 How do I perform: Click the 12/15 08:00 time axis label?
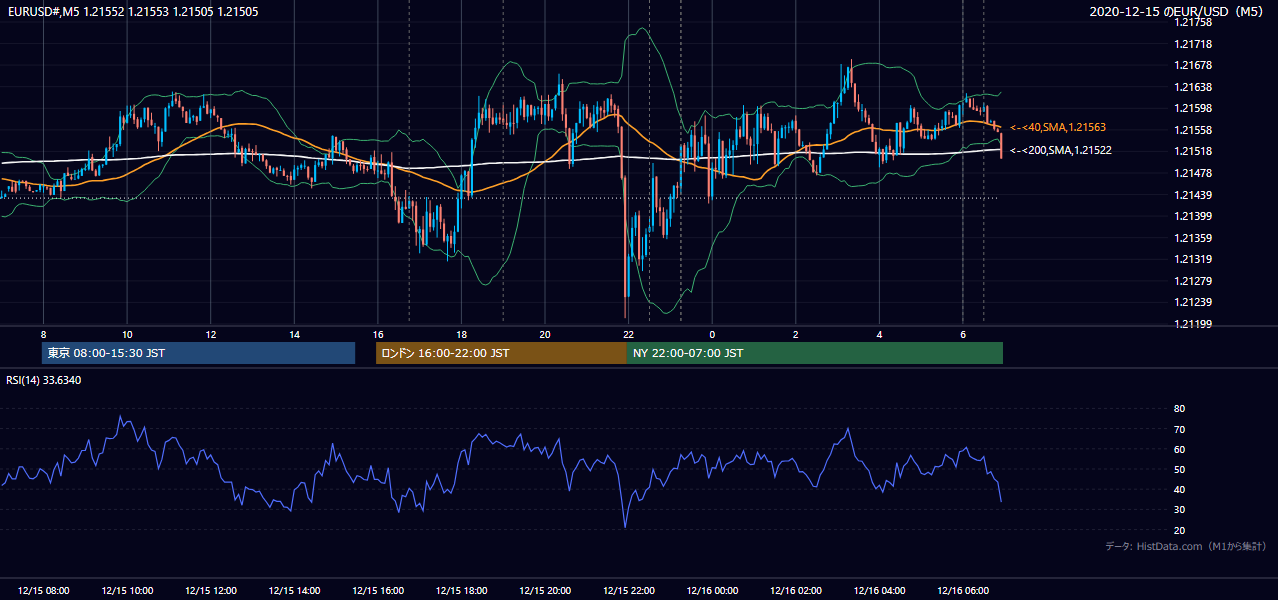(x=43, y=591)
